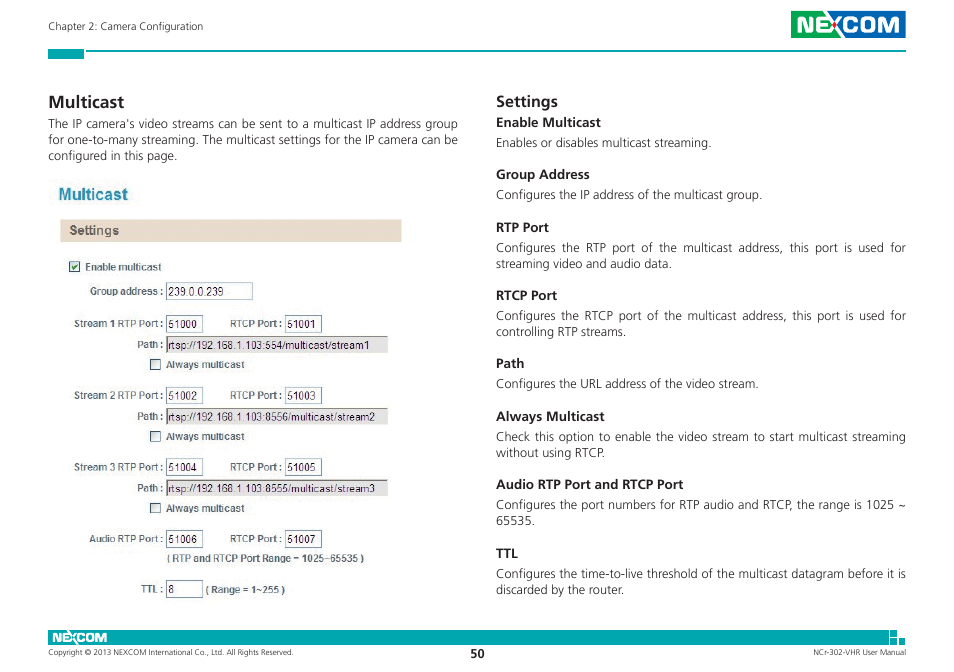Click the NEXCOM logo in header
Image resolution: width=954 pixels, height=672 pixels.
pyautogui.click(x=848, y=24)
